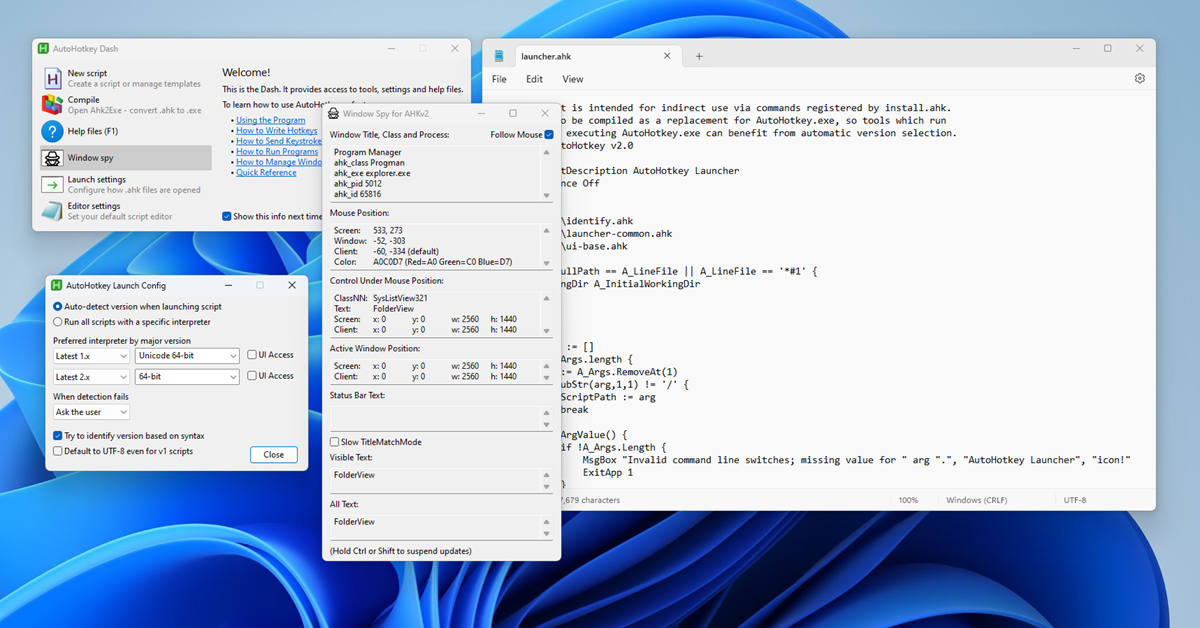The image size is (1200, 628).
Task: Click the 100% zoom level in Notepad status bar
Action: (908, 500)
